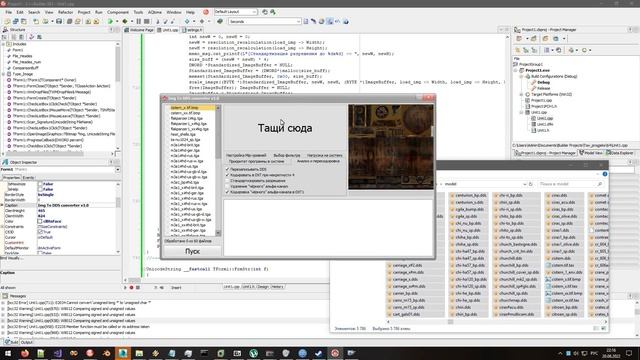Toggle the 'Кодировать в DXT' checkbox
The height and width of the screenshot is (360, 640).
227,175
